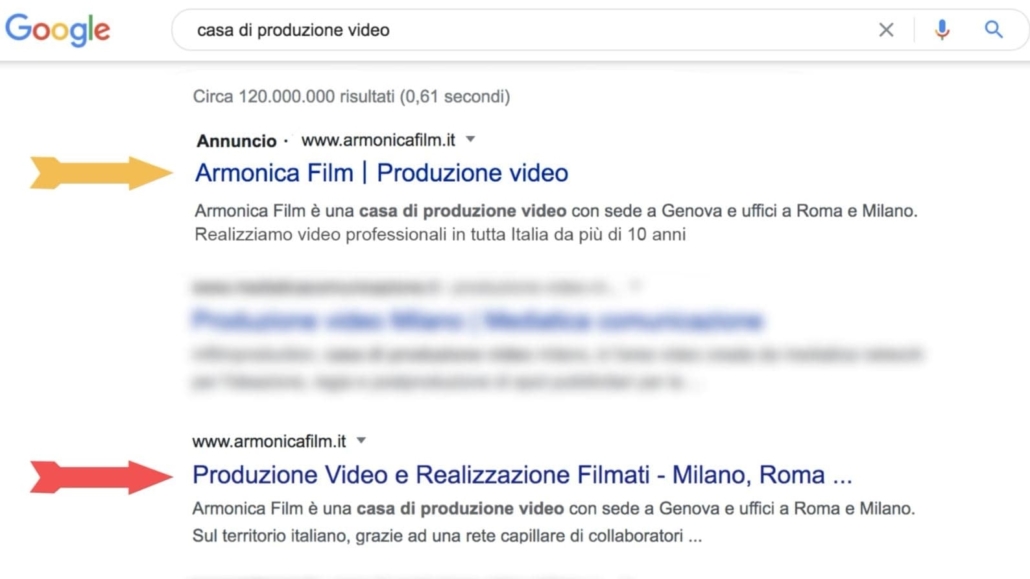
Task: Click the organic result URL www.armonicafilm.it
Action: pos(269,441)
